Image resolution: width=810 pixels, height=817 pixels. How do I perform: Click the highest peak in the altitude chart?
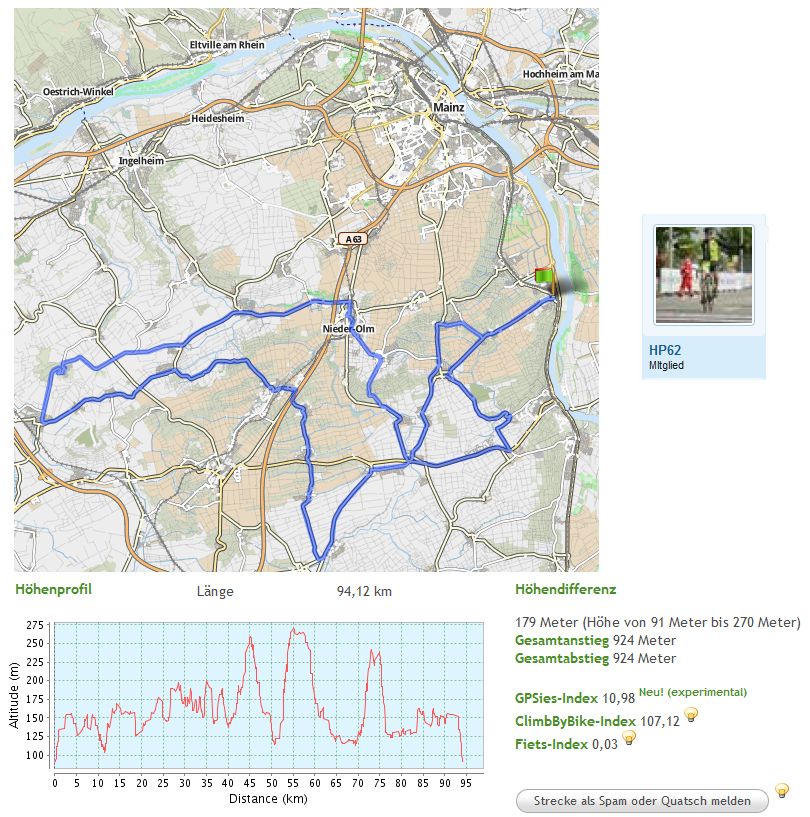pyautogui.click(x=293, y=629)
